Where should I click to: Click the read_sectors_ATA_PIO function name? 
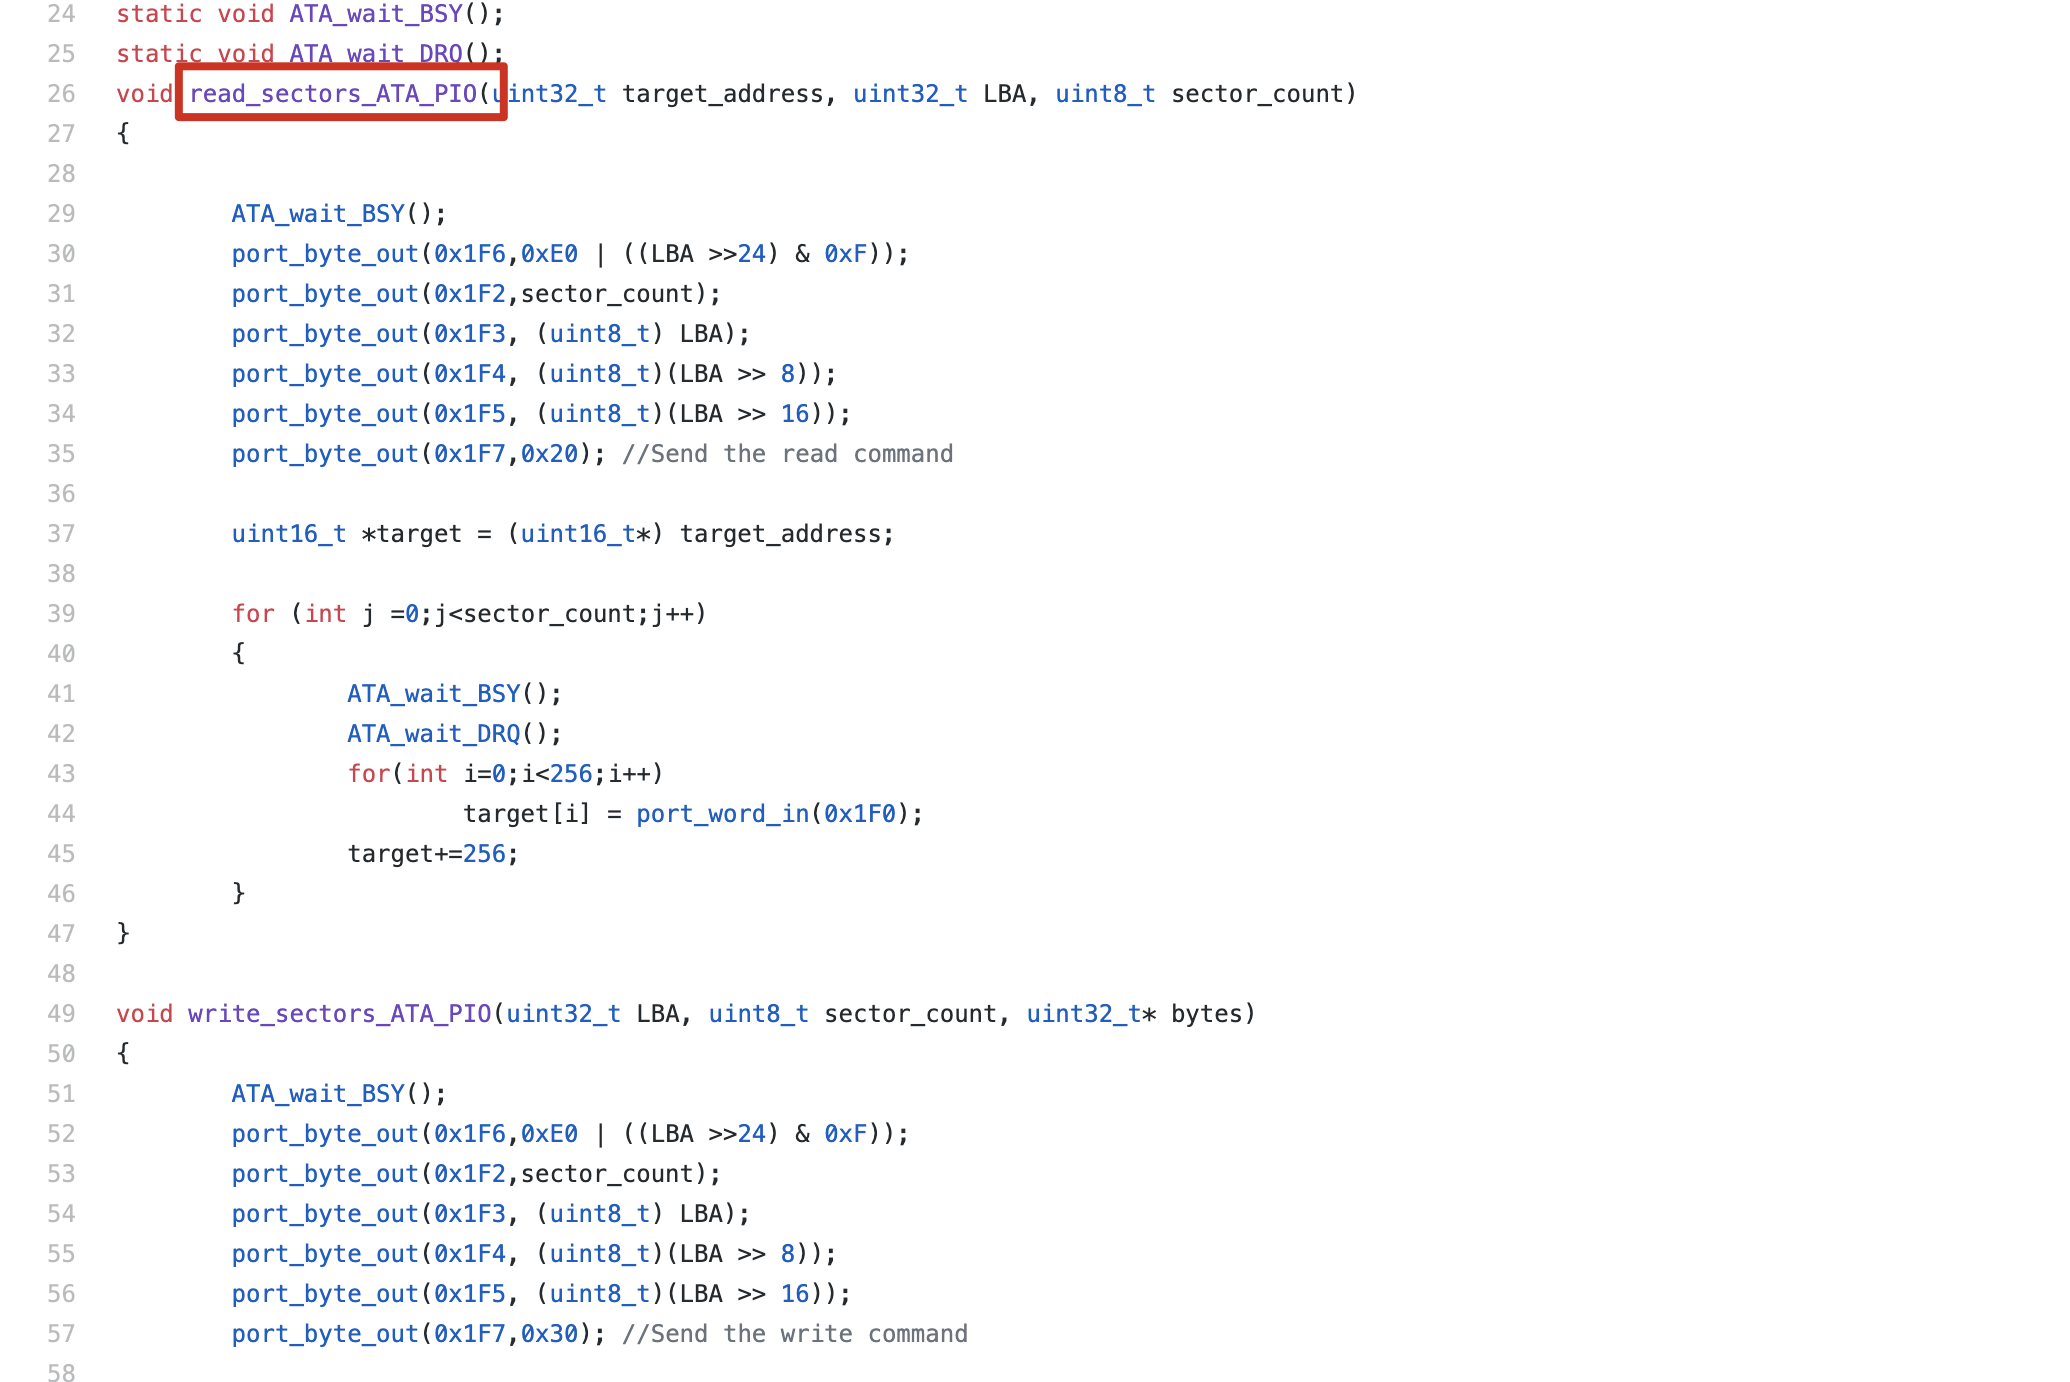(333, 93)
